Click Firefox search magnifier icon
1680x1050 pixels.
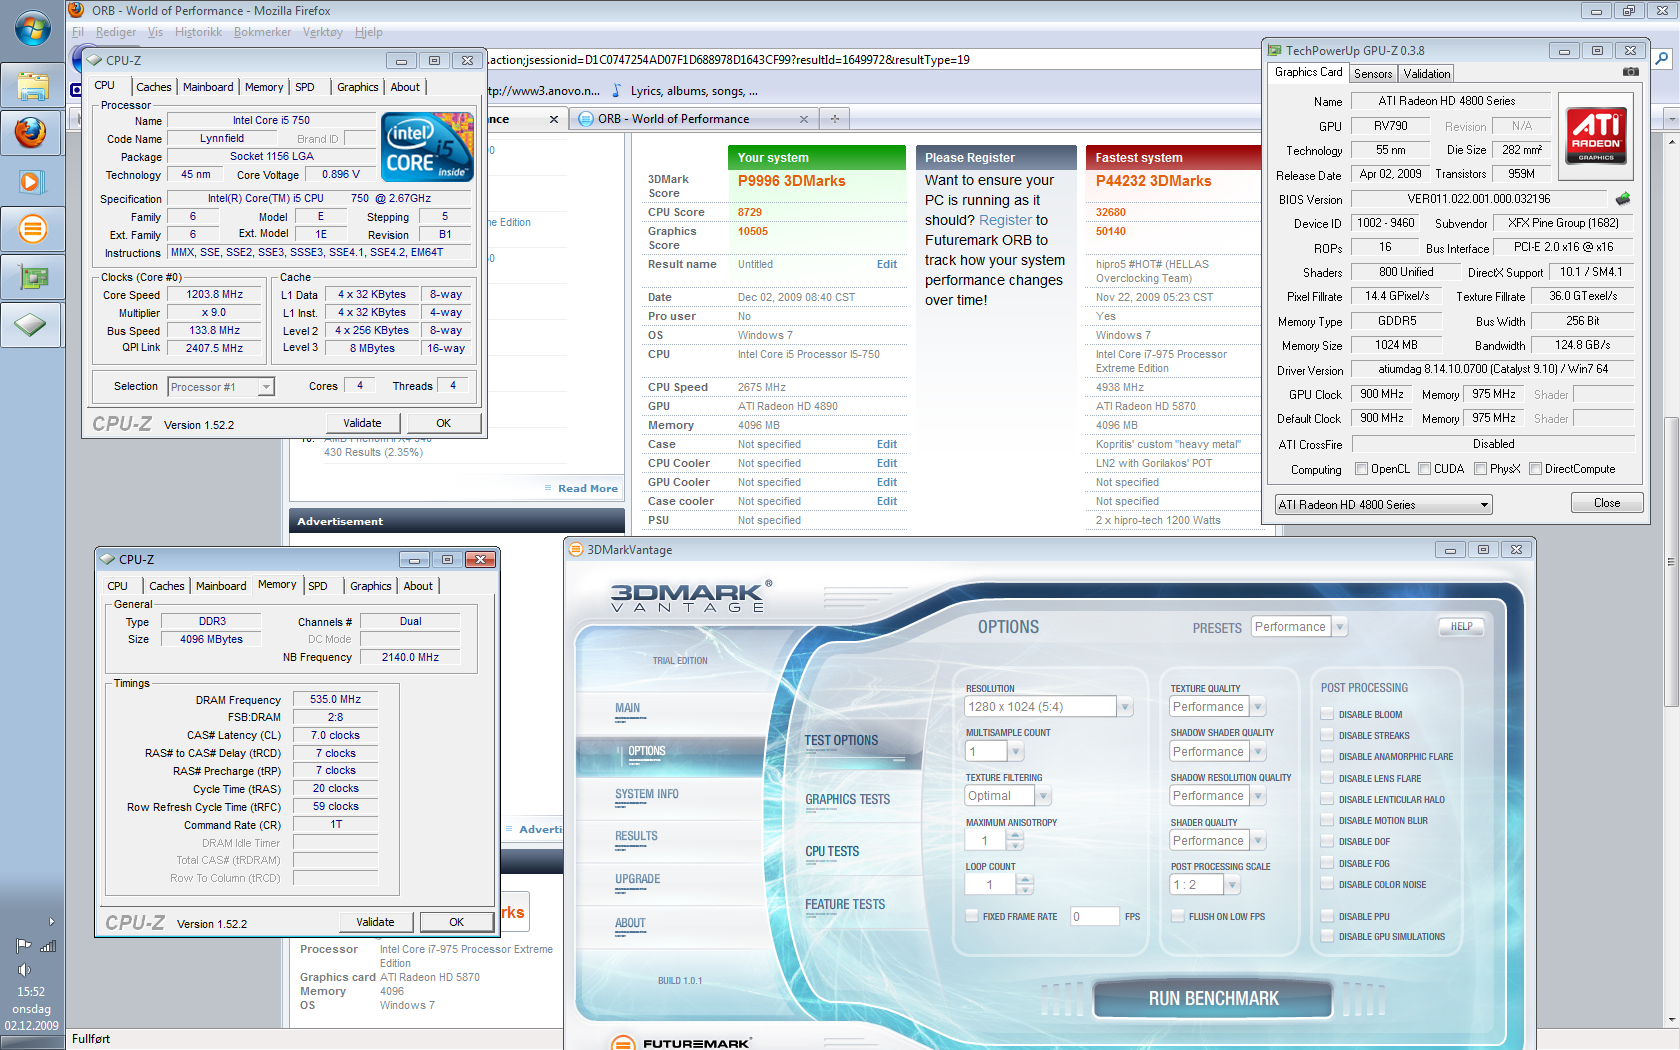tap(1662, 59)
